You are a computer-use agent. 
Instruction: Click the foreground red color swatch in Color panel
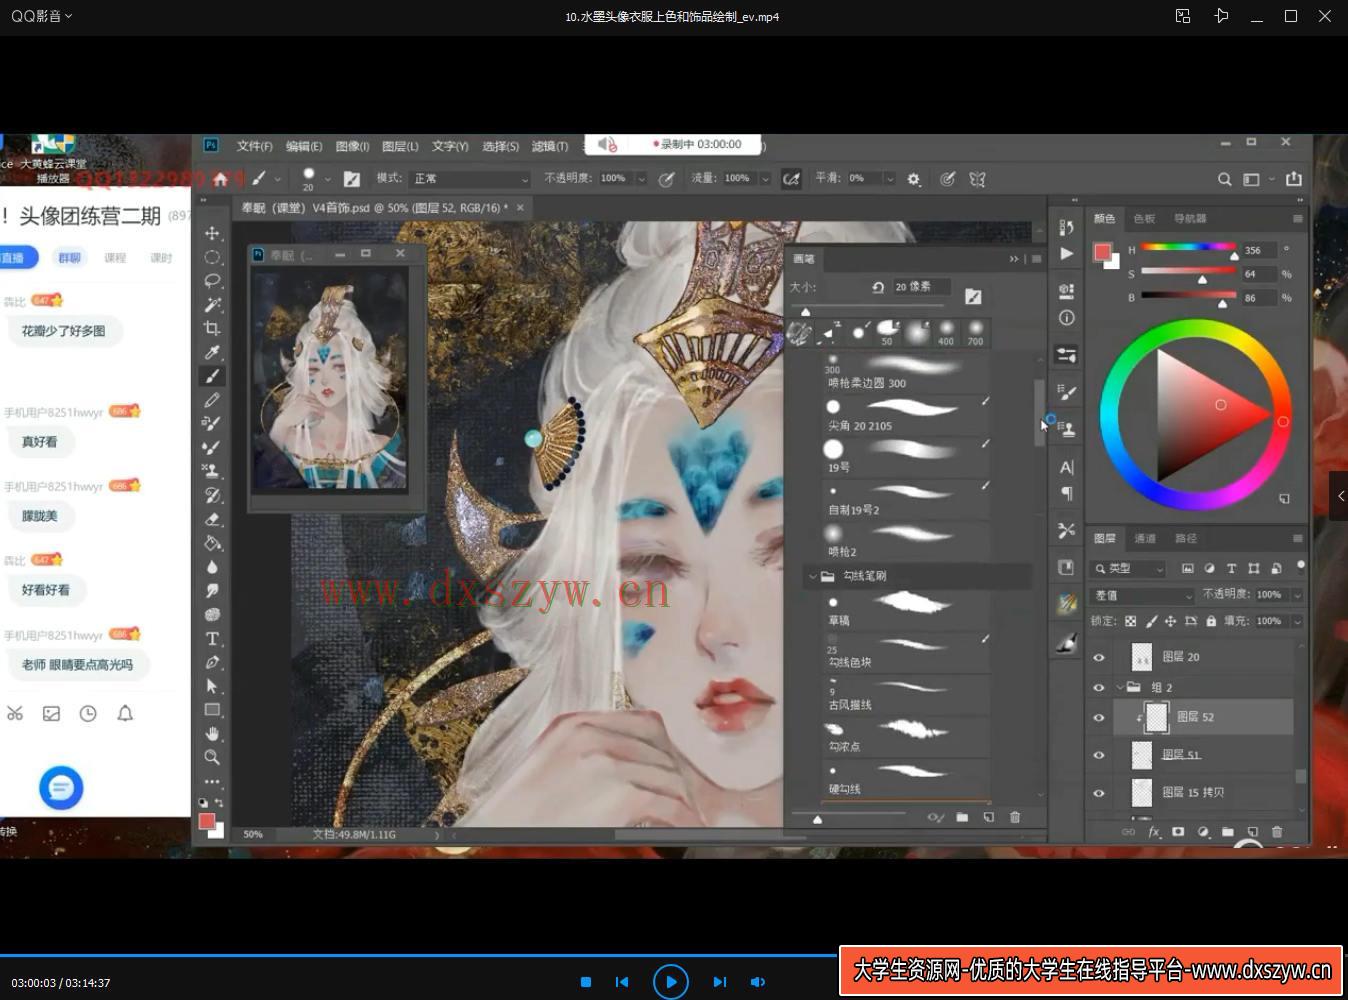1103,252
